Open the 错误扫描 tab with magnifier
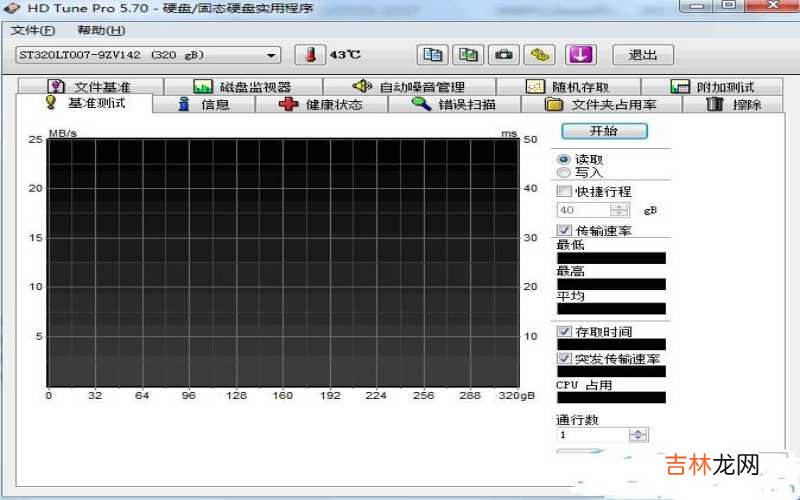The image size is (800, 500). [x=454, y=104]
